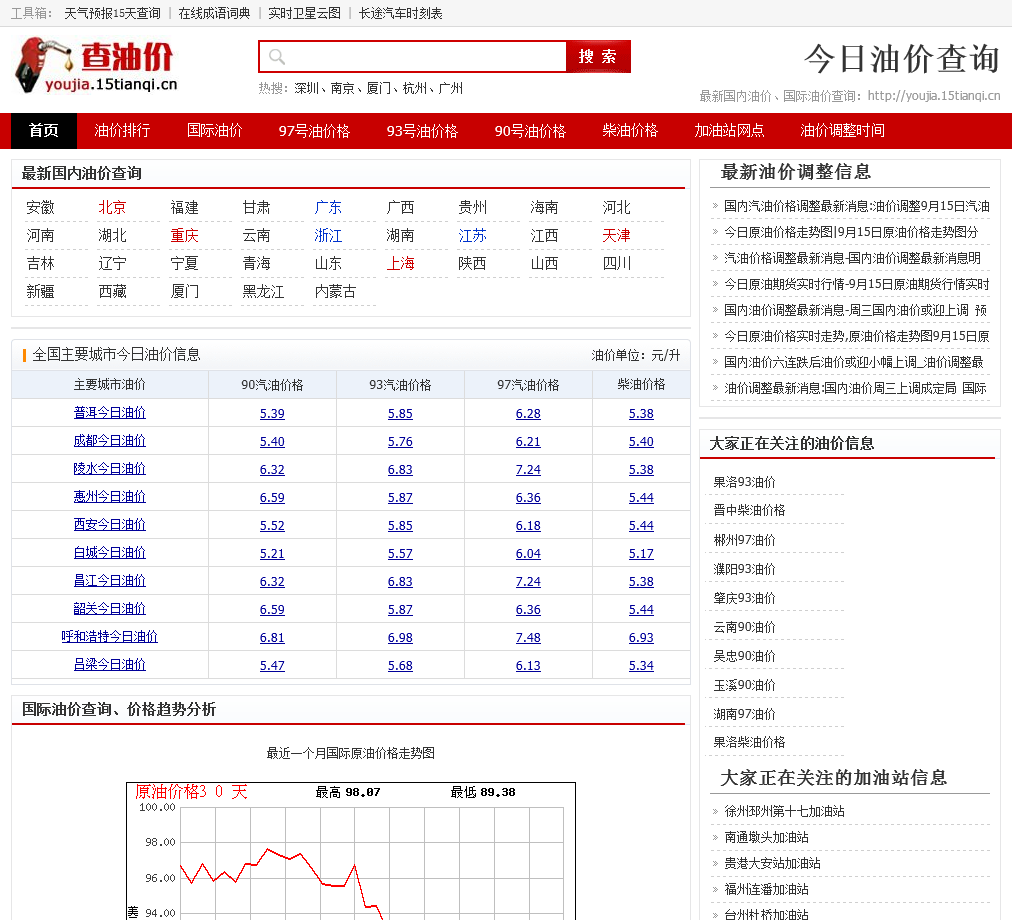This screenshot has width=1012, height=920.
Task: Choose province 广东
Action: tap(329, 208)
